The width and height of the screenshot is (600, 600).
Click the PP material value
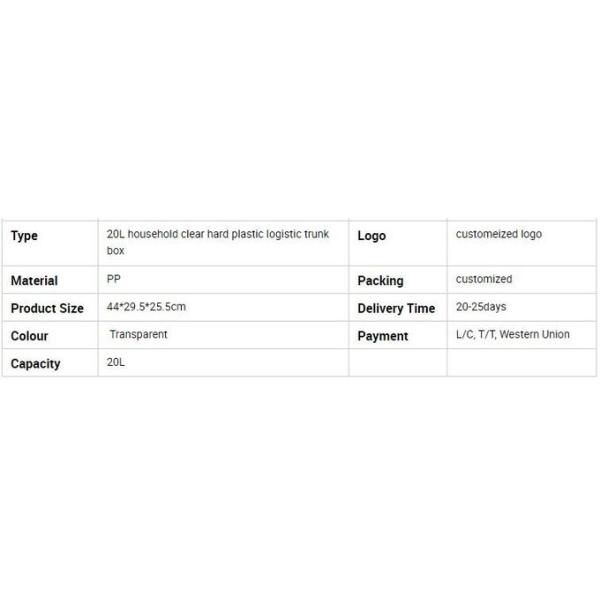point(113,279)
